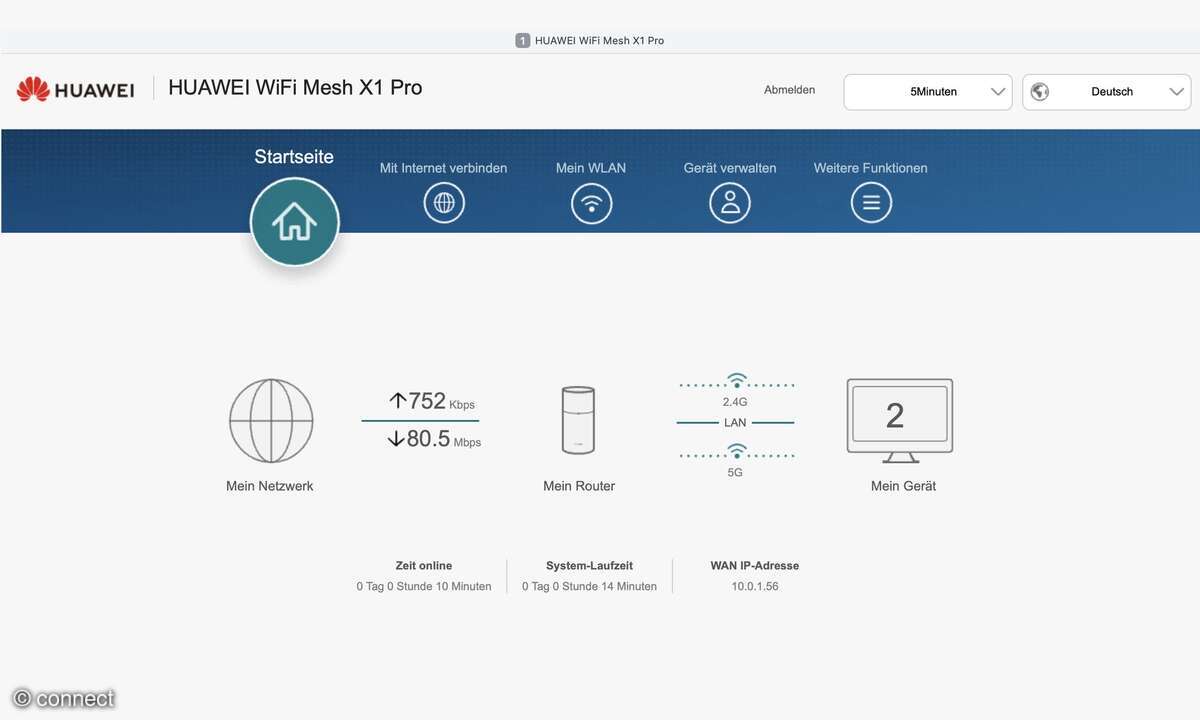Select the Startseite tab label

[294, 157]
